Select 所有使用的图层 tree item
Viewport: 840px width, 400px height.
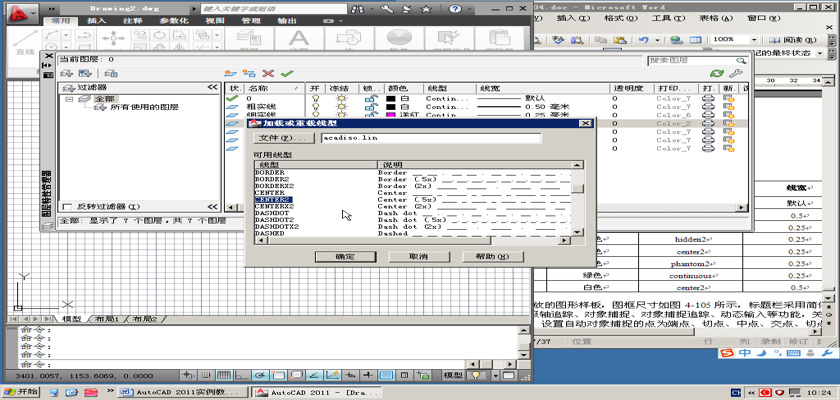[144, 107]
